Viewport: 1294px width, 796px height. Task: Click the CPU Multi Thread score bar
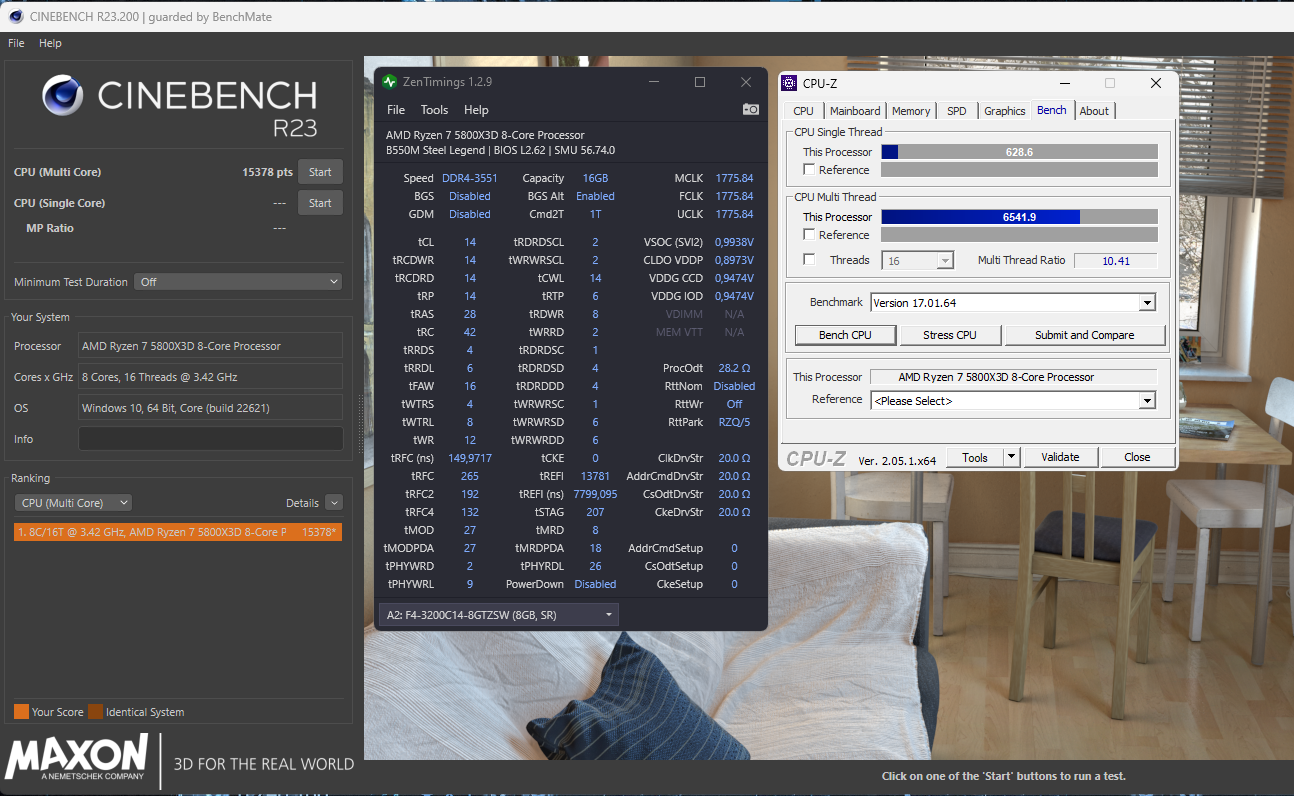click(1019, 217)
